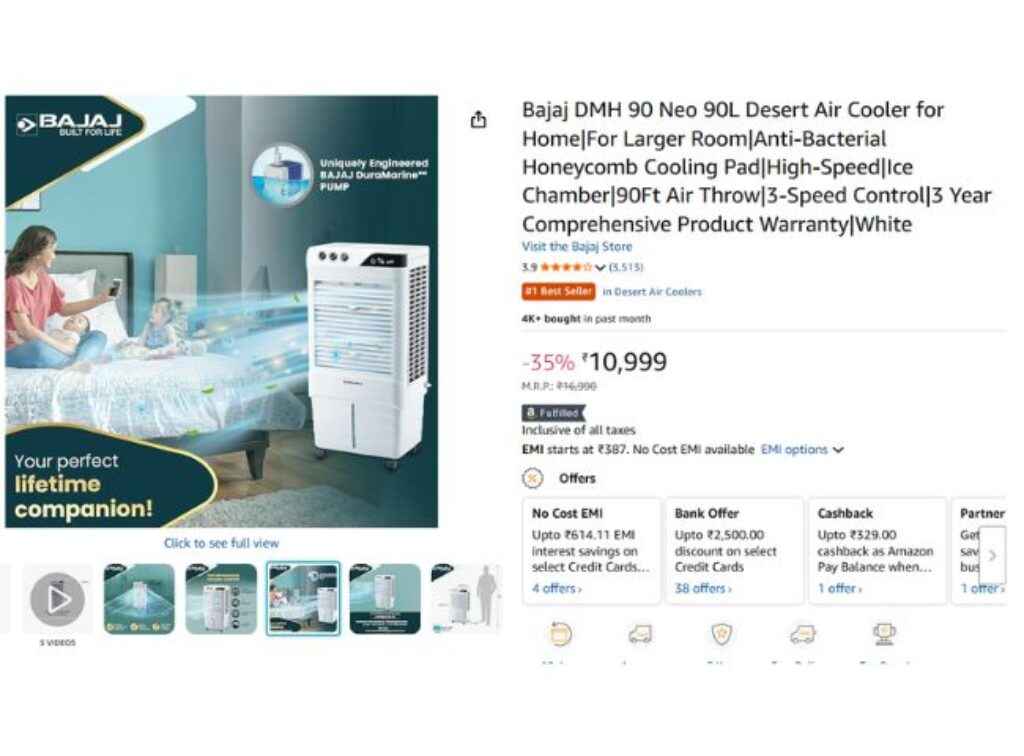Click the warranty shield icon
This screenshot has height=756, width=1024.
722,633
